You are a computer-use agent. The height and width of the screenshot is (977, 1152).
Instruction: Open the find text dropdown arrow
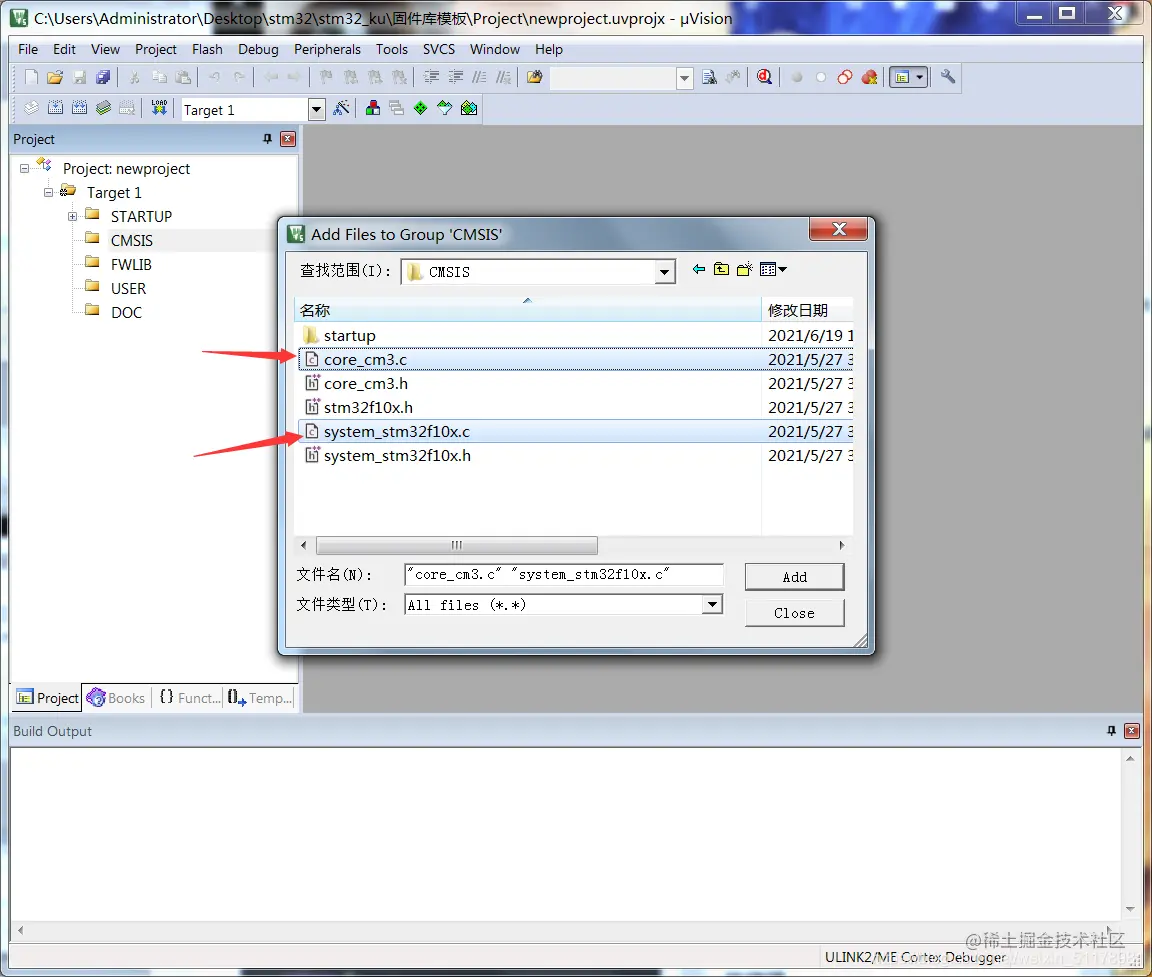[684, 78]
